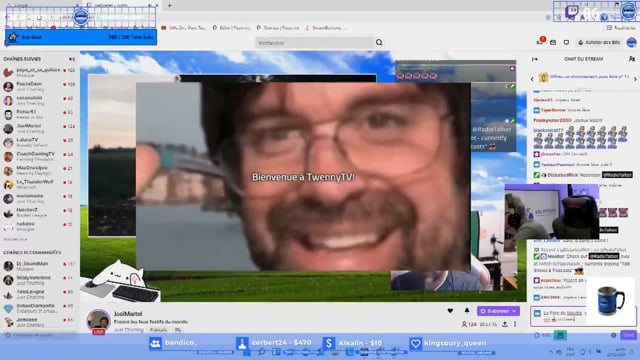This screenshot has width=640, height=360.
Task: Send the chat message with Chat button
Action: click(628, 335)
